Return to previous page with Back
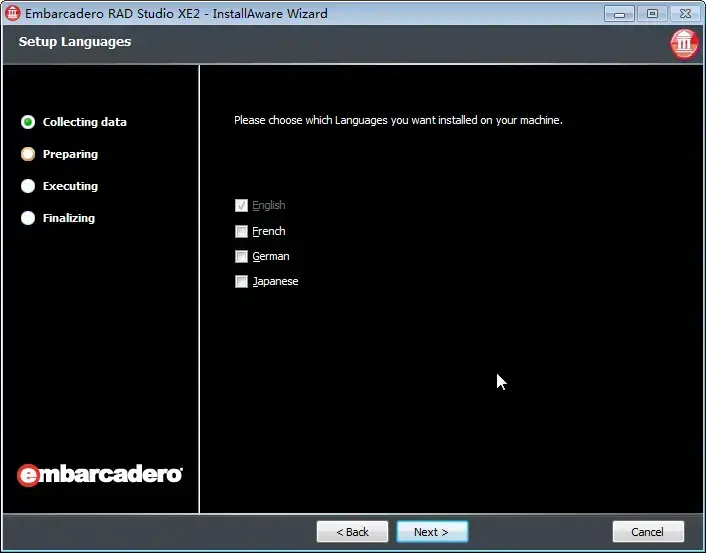Image resolution: width=706 pixels, height=553 pixels. [x=353, y=532]
